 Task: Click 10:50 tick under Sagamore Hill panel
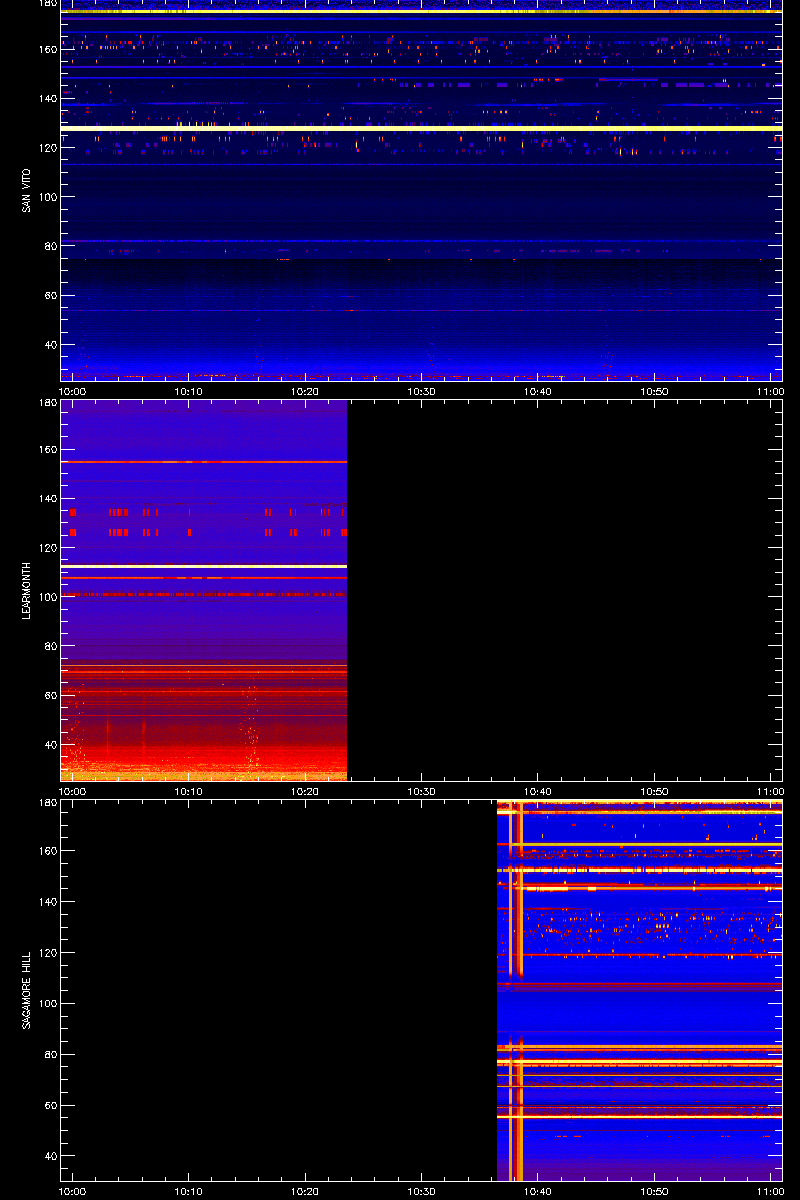coord(654,1191)
